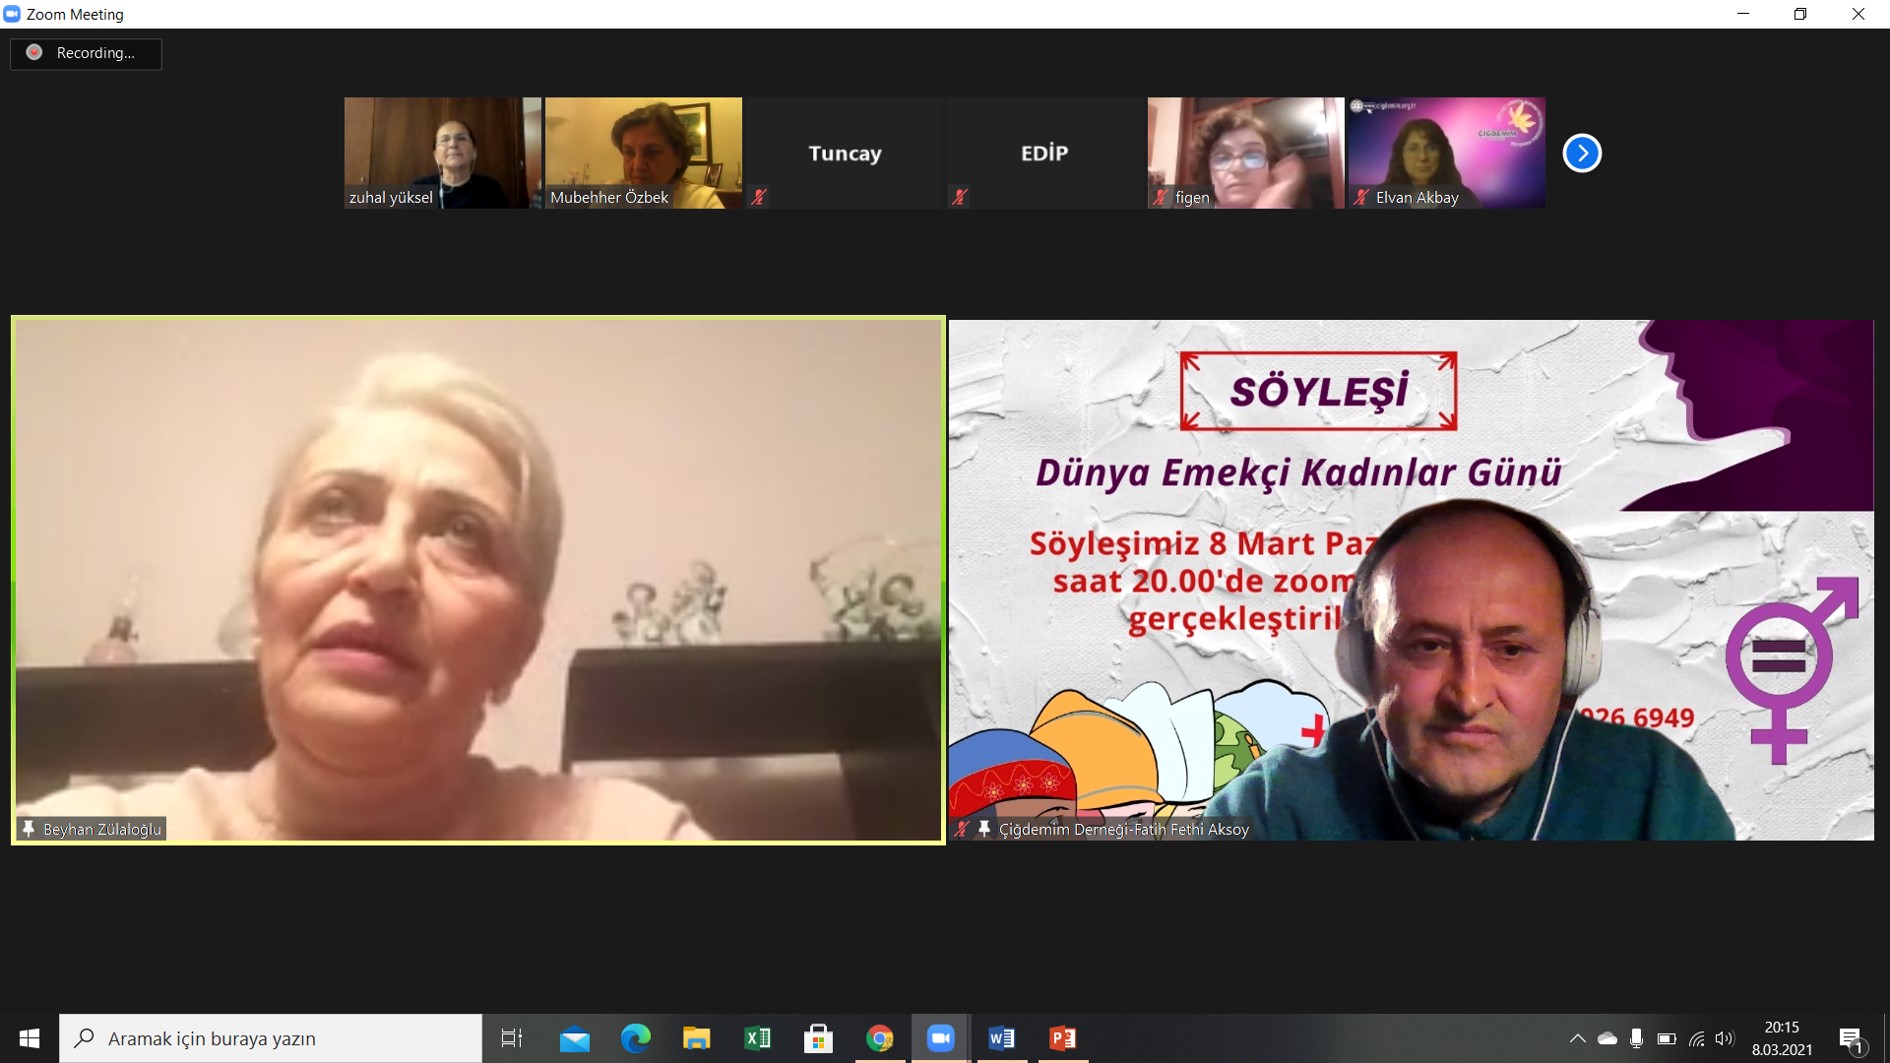This screenshot has width=1890, height=1063.
Task: Launch Excel from the taskbar
Action: click(x=757, y=1038)
